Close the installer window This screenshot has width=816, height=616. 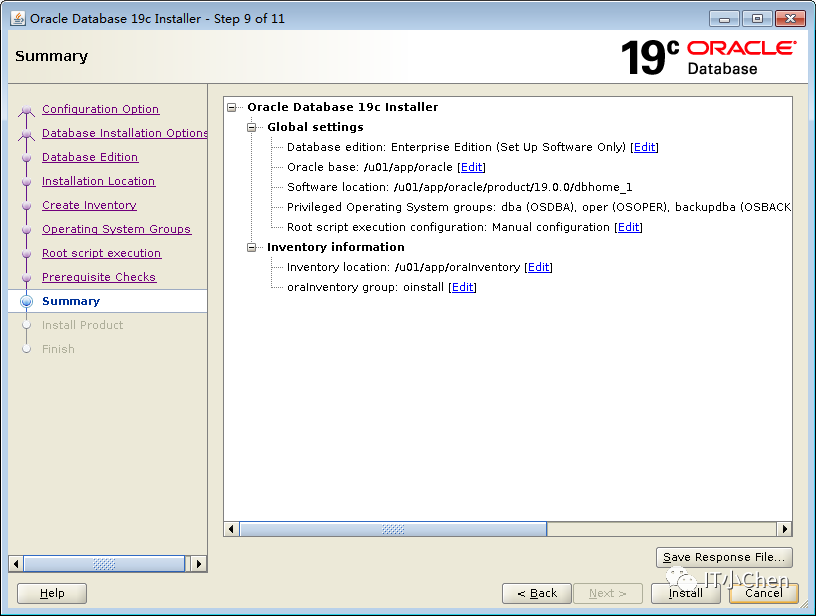(790, 19)
